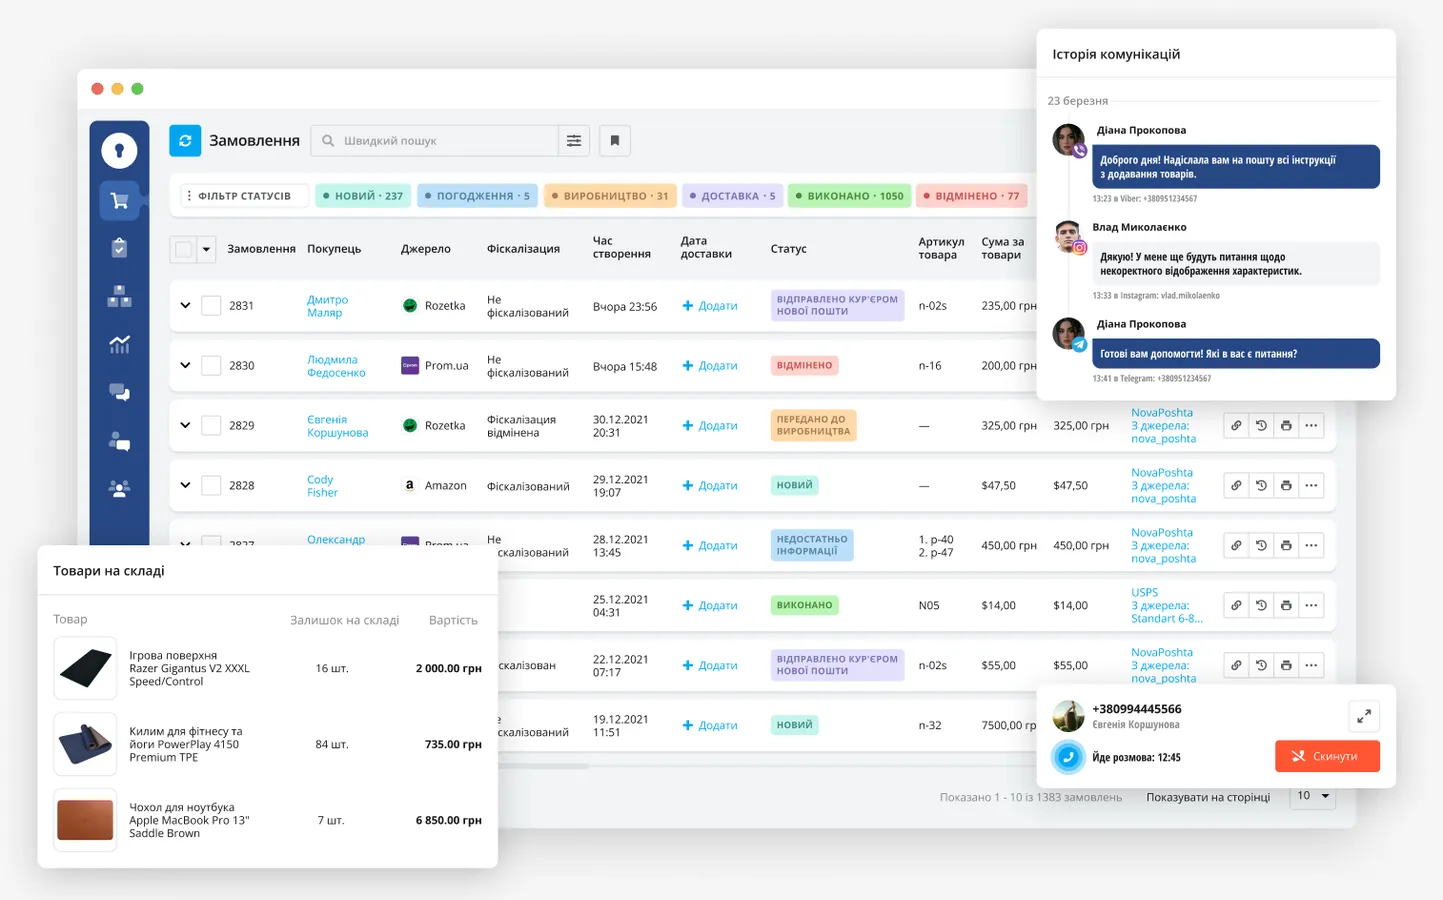The width and height of the screenshot is (1443, 900).
Task: Open the chat messages icon in sidebar
Action: pos(119,393)
